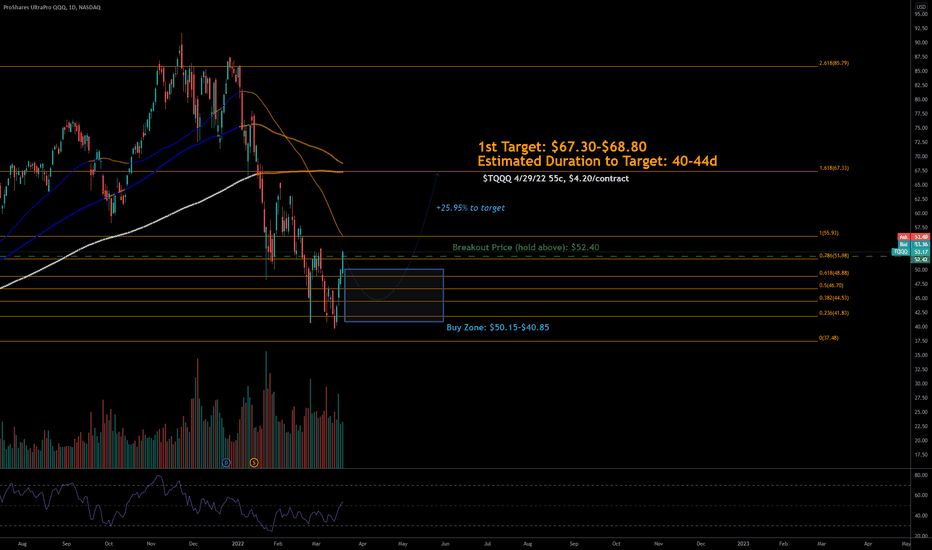Click the 0(37.48) Fibonacci level label

click(x=829, y=338)
